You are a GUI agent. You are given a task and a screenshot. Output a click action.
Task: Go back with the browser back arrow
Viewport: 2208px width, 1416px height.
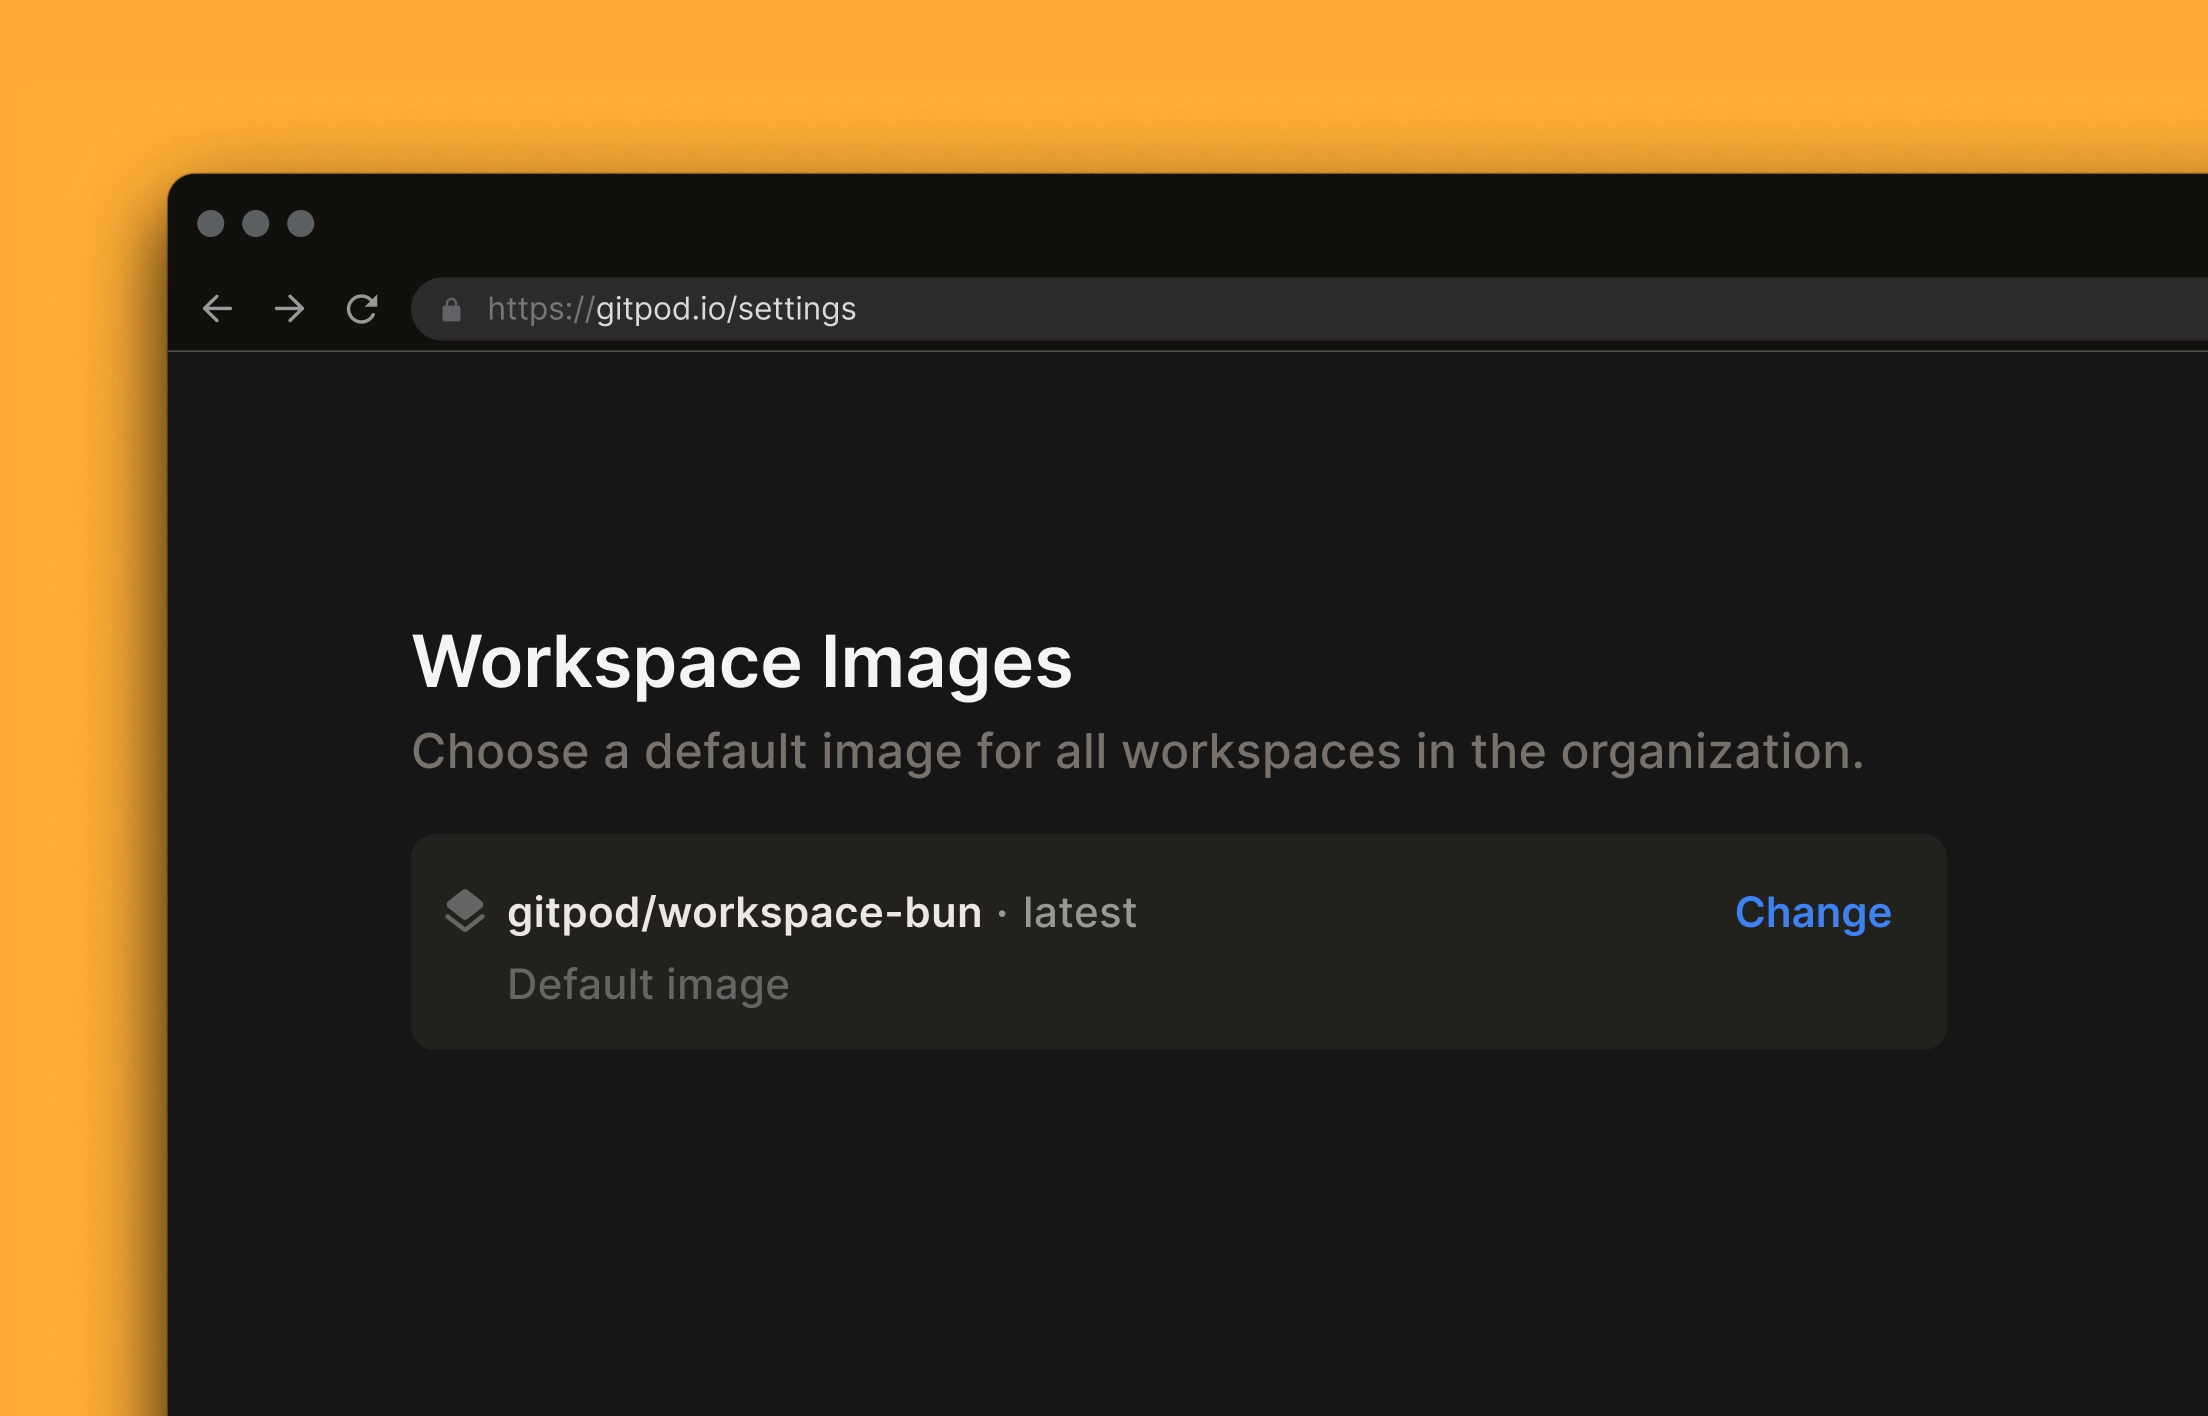point(217,309)
